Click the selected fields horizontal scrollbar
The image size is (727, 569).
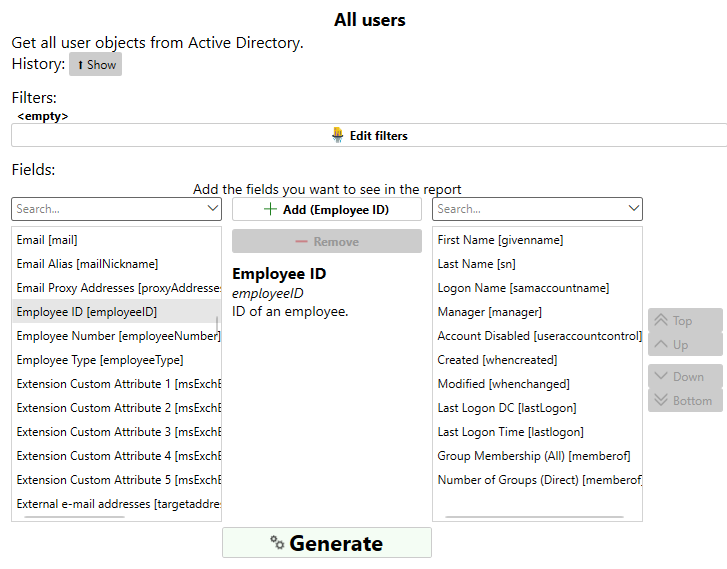click(534, 517)
